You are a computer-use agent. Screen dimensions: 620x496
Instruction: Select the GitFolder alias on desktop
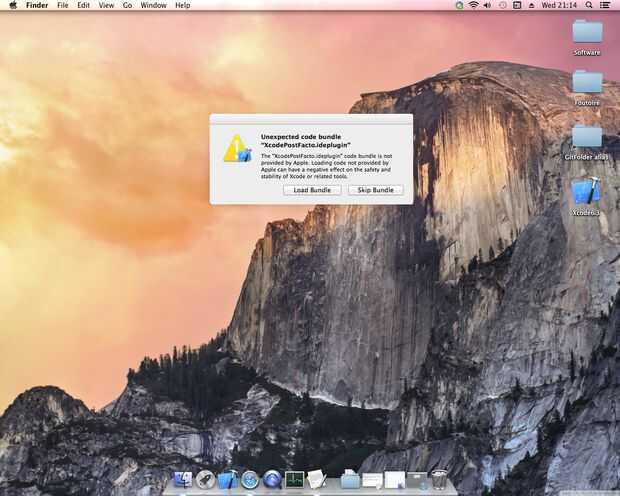pyautogui.click(x=587, y=142)
